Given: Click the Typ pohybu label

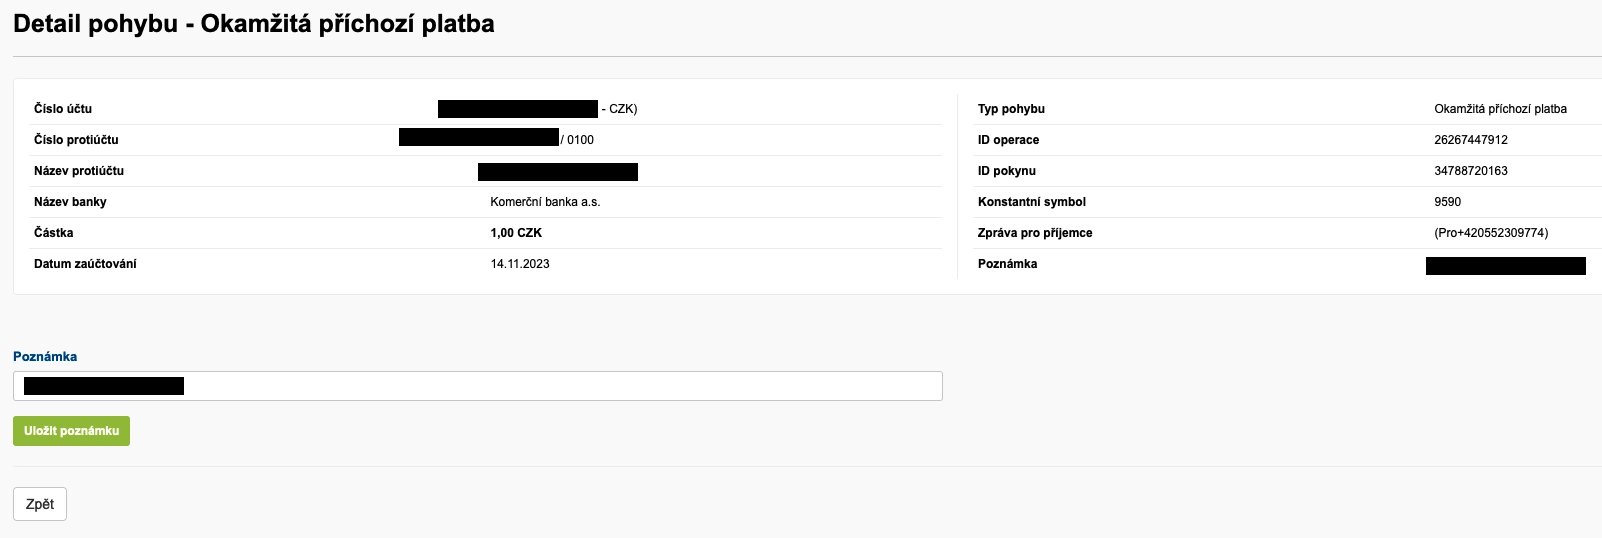Looking at the screenshot, I should [1011, 109].
